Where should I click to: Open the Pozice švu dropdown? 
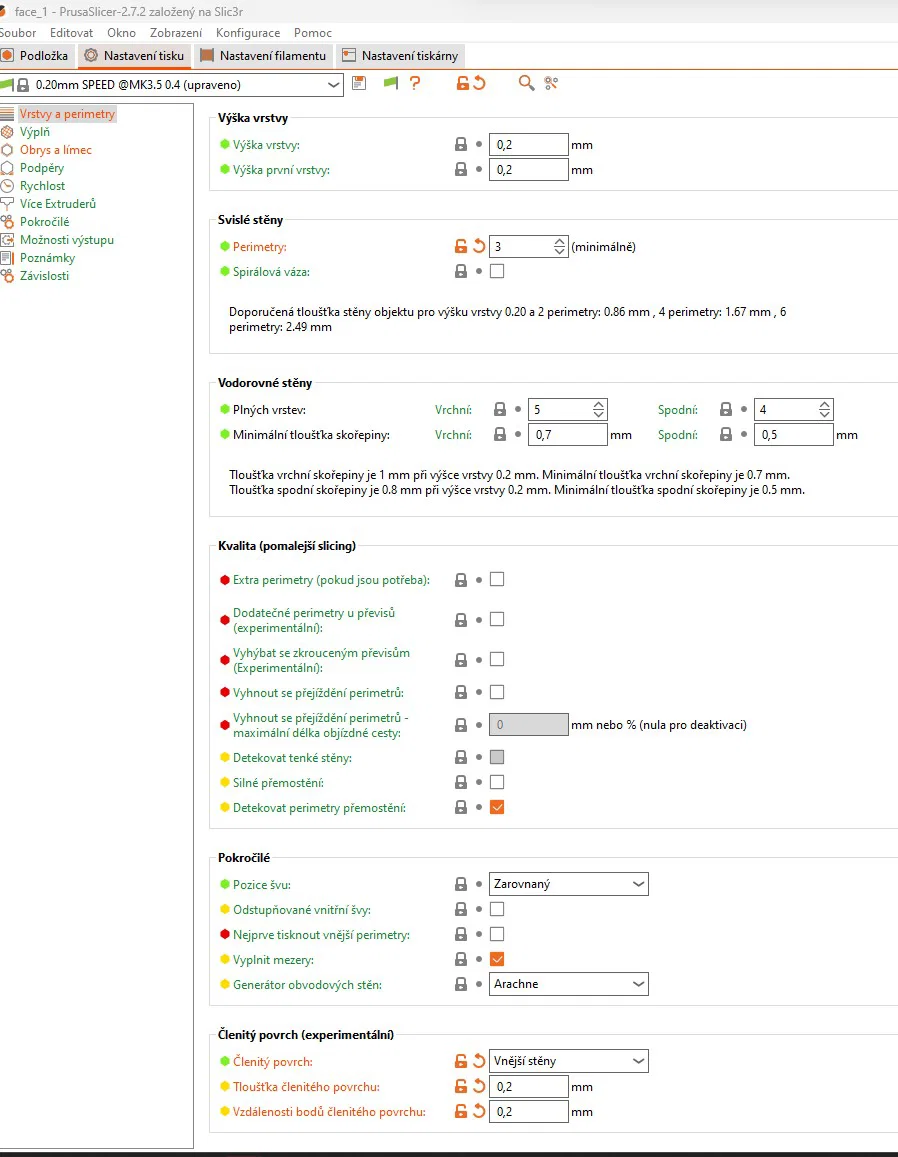(569, 884)
